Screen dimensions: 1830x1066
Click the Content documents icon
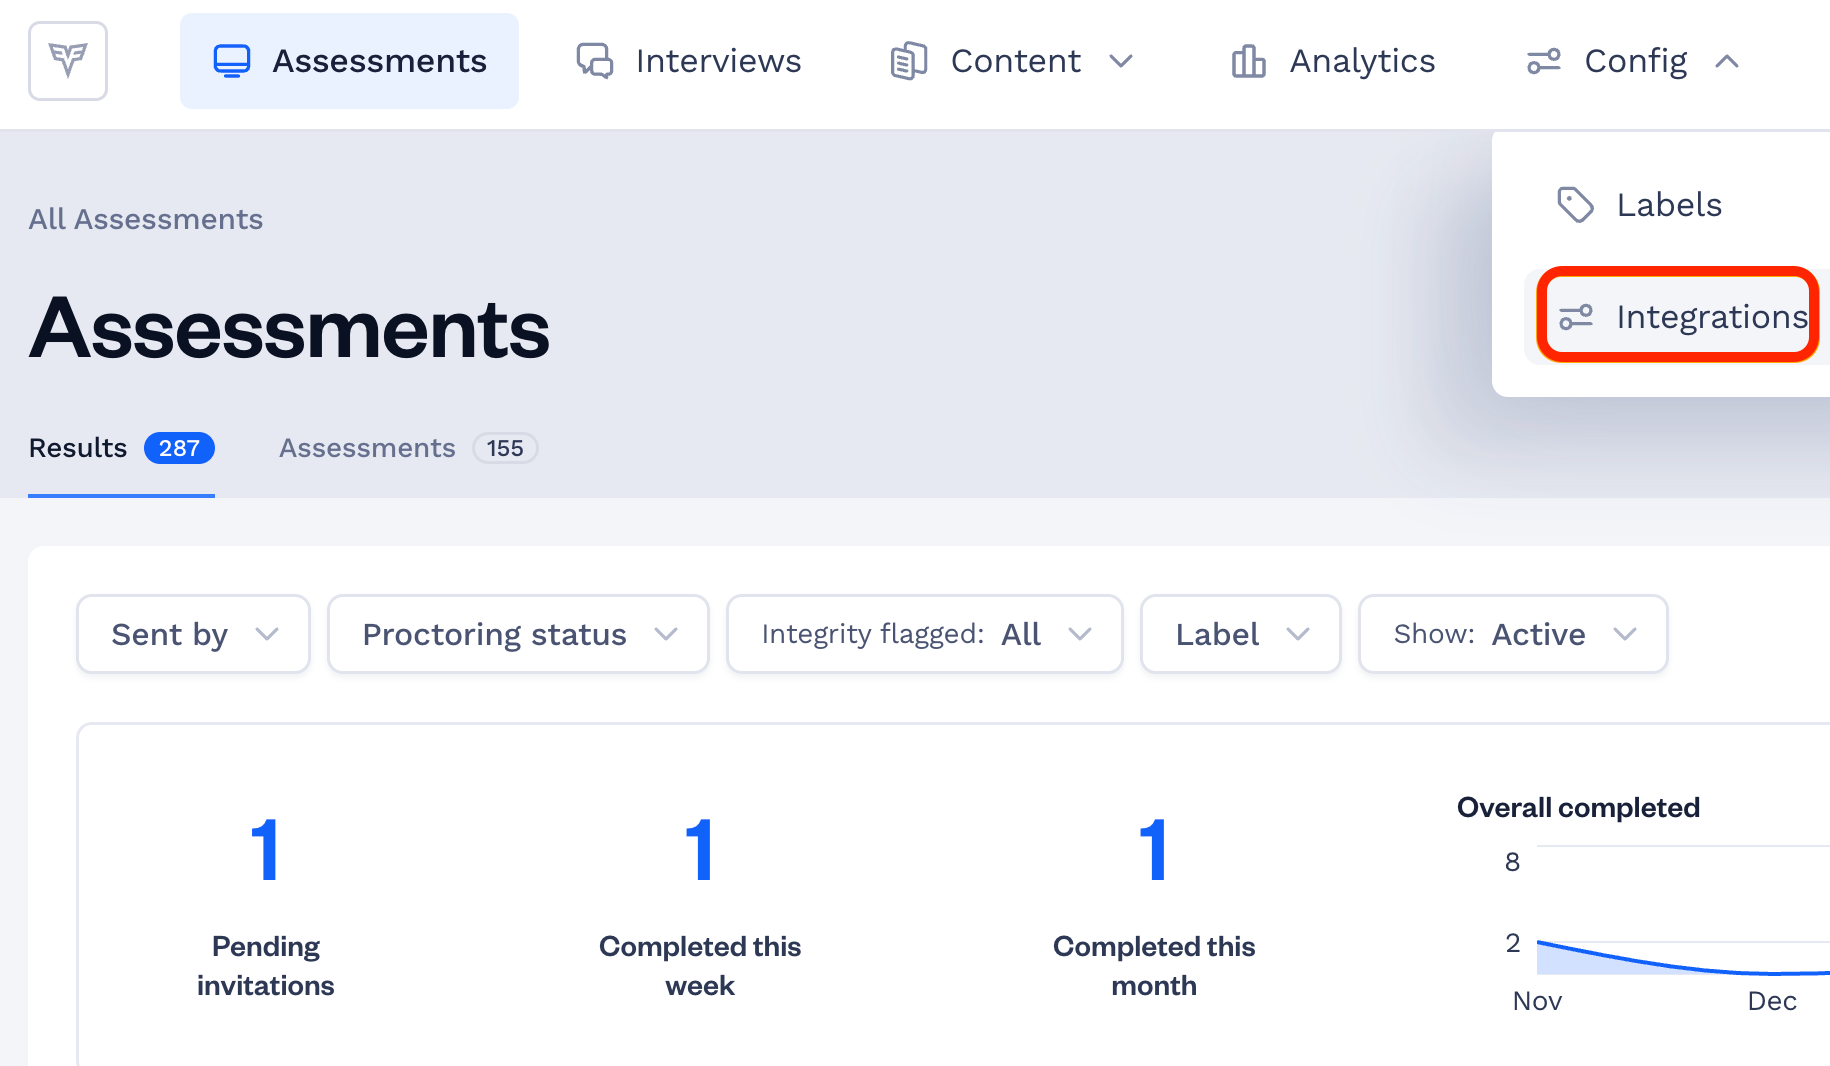[909, 61]
